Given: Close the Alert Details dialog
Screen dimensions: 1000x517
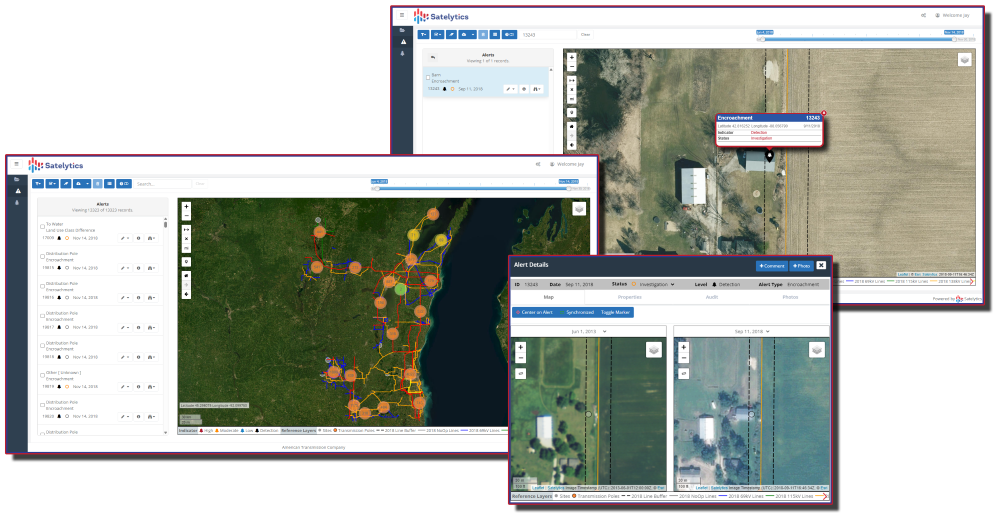Looking at the screenshot, I should point(821,265).
